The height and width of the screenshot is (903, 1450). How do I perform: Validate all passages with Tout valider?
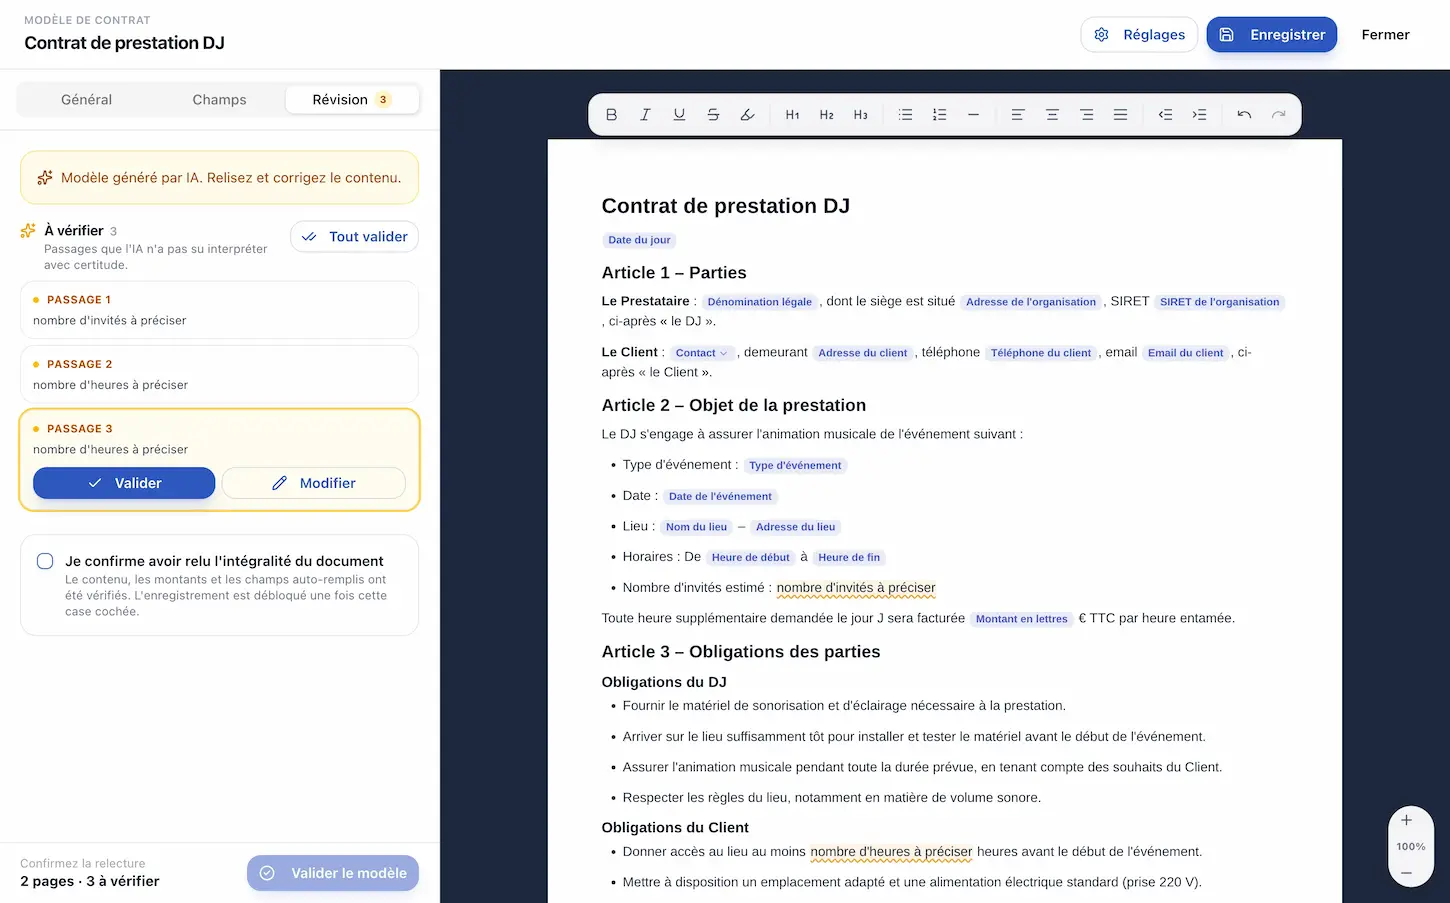[355, 237]
